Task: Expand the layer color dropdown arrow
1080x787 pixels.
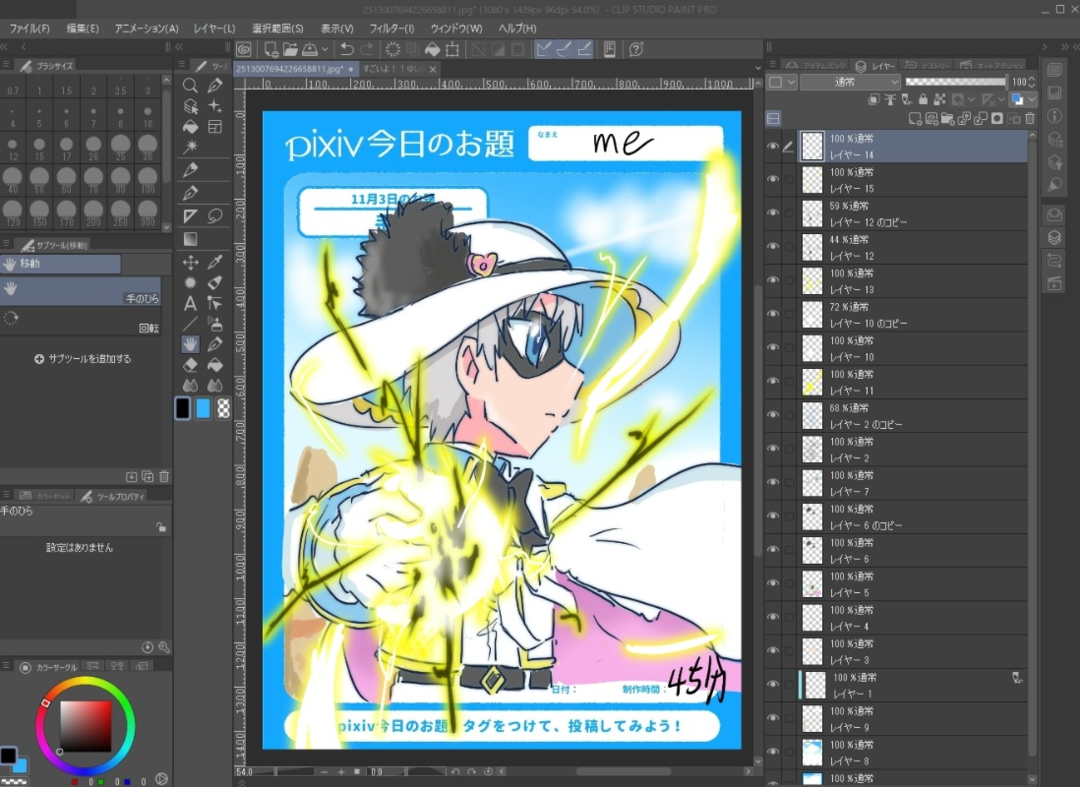Action: click(x=1032, y=99)
